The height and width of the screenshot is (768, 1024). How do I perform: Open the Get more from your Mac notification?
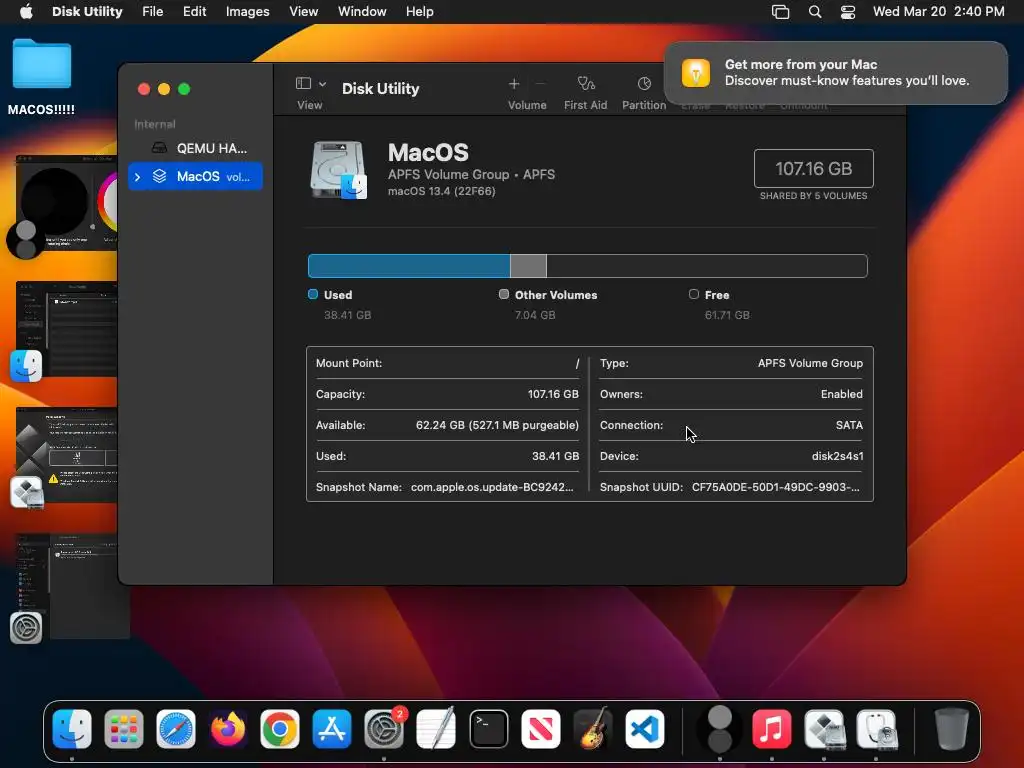(x=835, y=72)
